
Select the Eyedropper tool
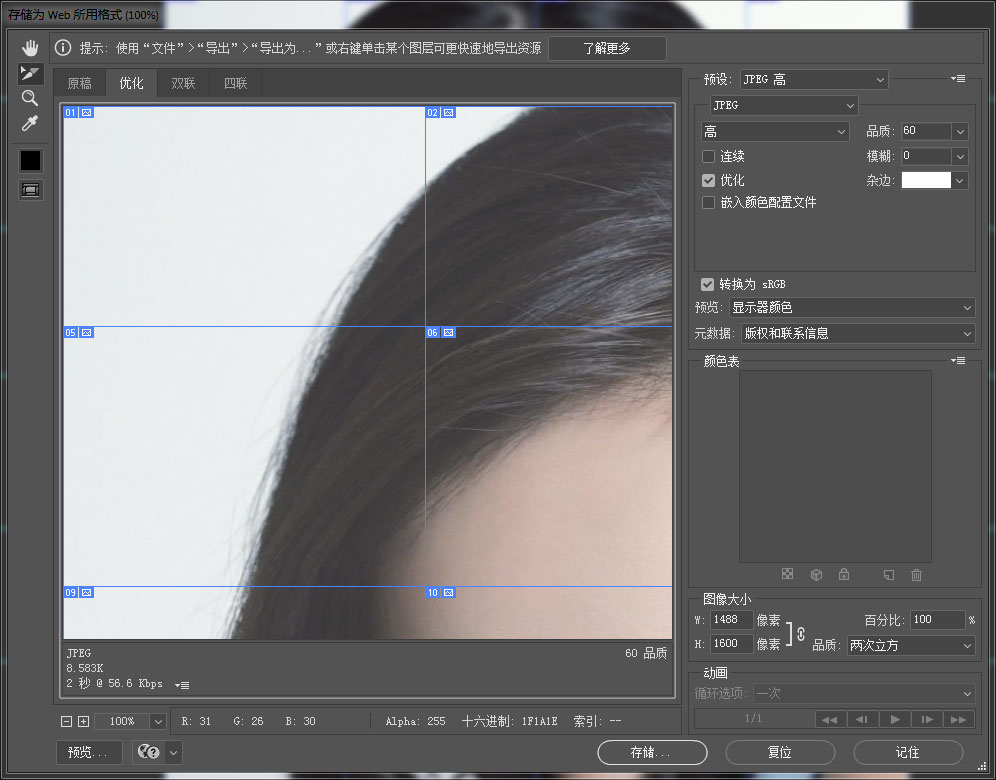(x=30, y=123)
